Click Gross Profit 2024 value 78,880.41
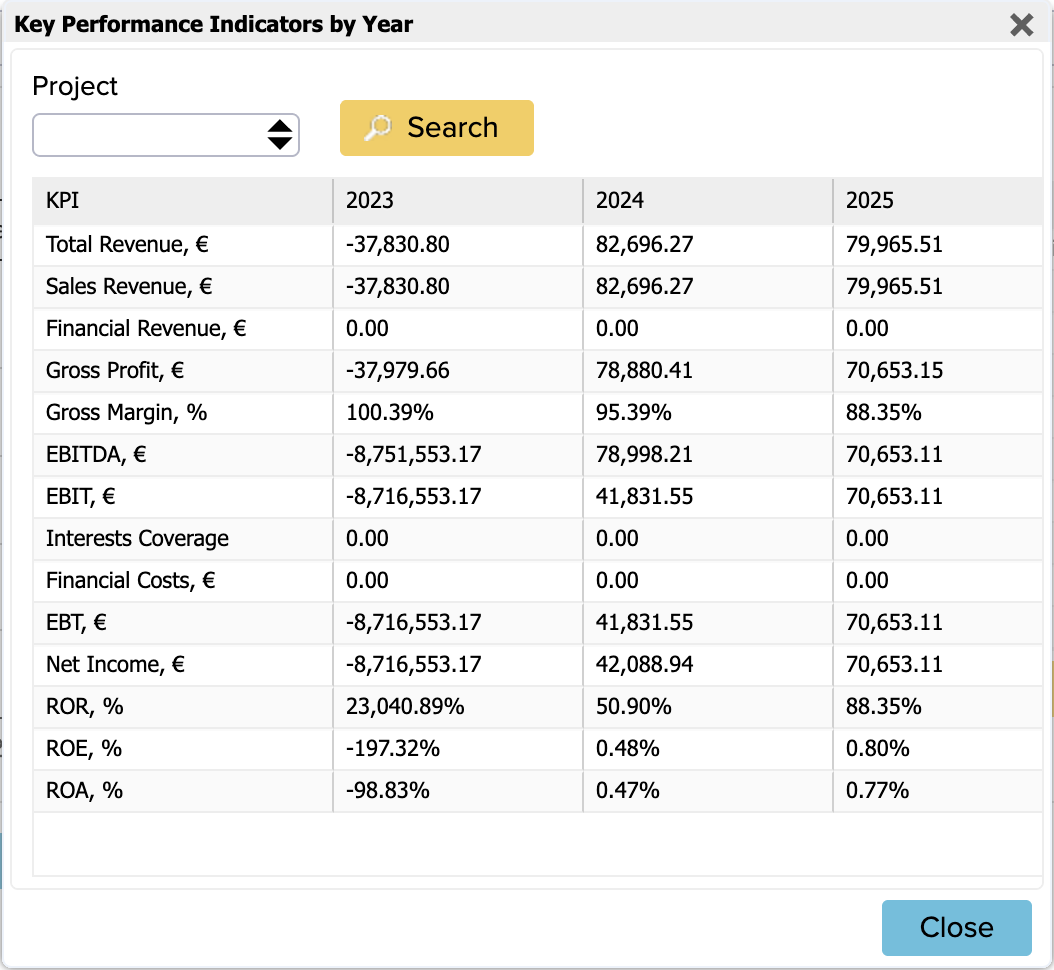1054x970 pixels. point(644,371)
